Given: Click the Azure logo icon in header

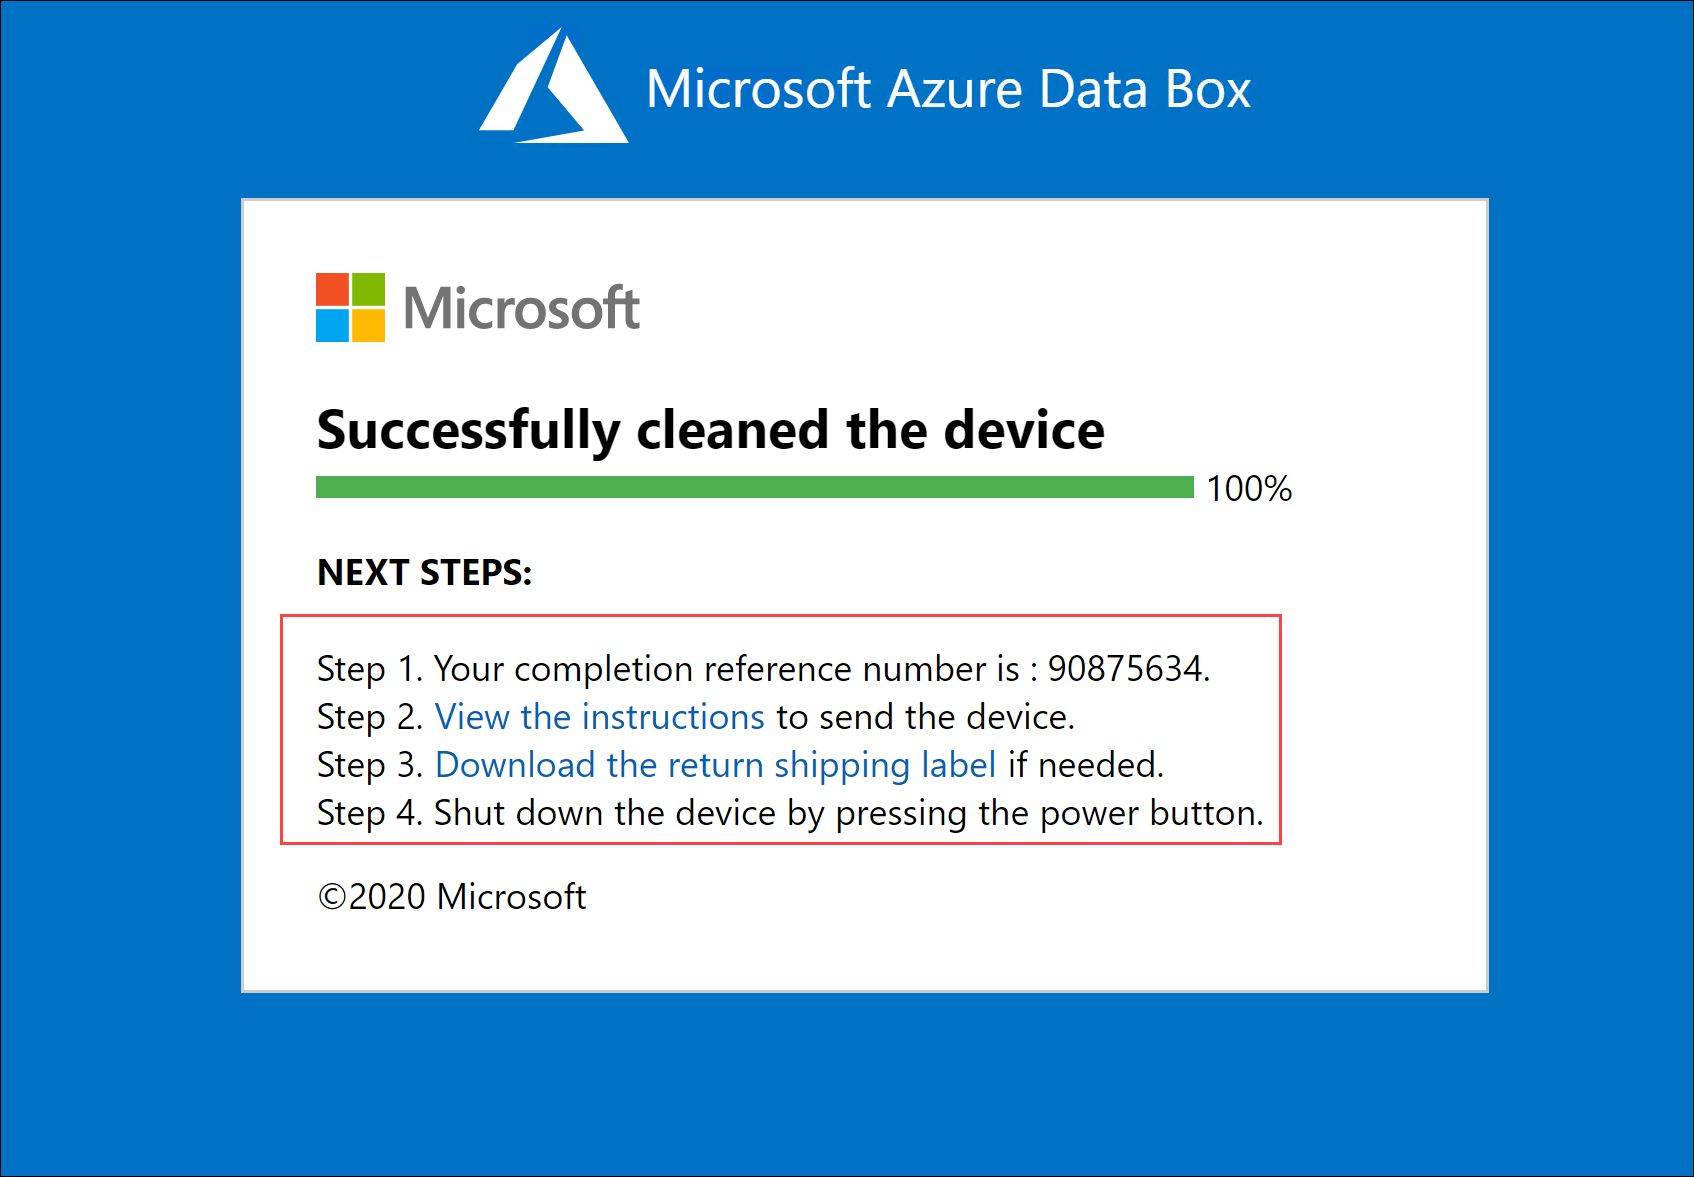Looking at the screenshot, I should click(x=554, y=86).
